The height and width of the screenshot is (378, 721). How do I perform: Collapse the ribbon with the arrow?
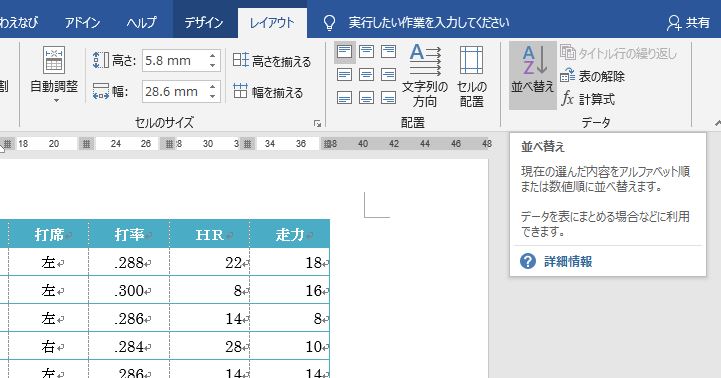pyautogui.click(x=717, y=123)
